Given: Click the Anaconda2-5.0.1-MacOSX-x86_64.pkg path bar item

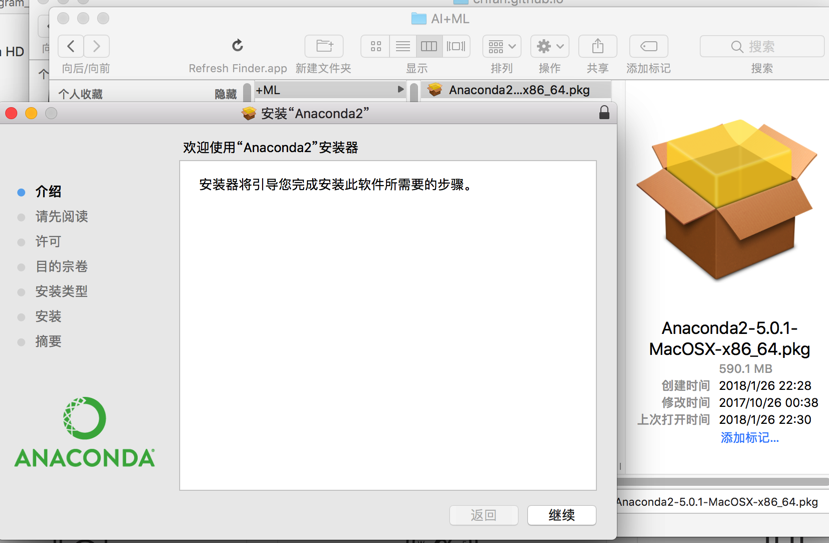Looking at the screenshot, I should pos(717,502).
